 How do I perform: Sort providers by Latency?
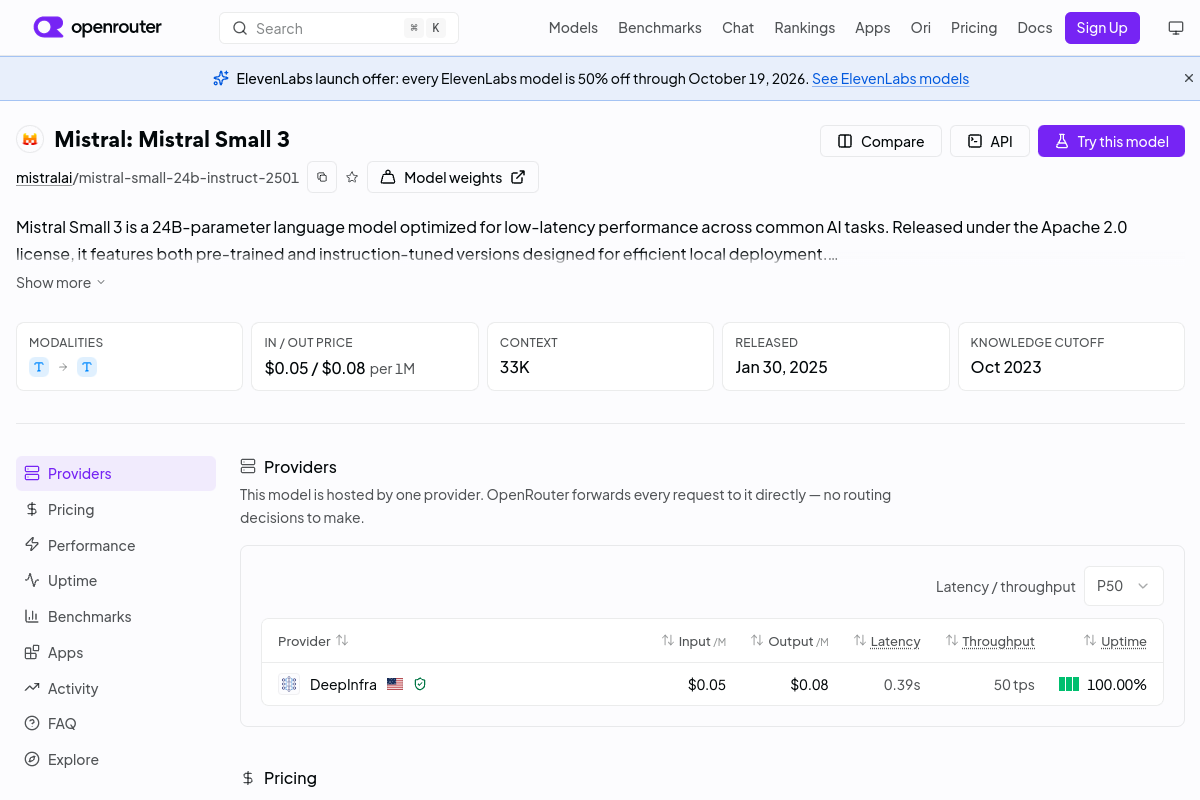(x=887, y=641)
